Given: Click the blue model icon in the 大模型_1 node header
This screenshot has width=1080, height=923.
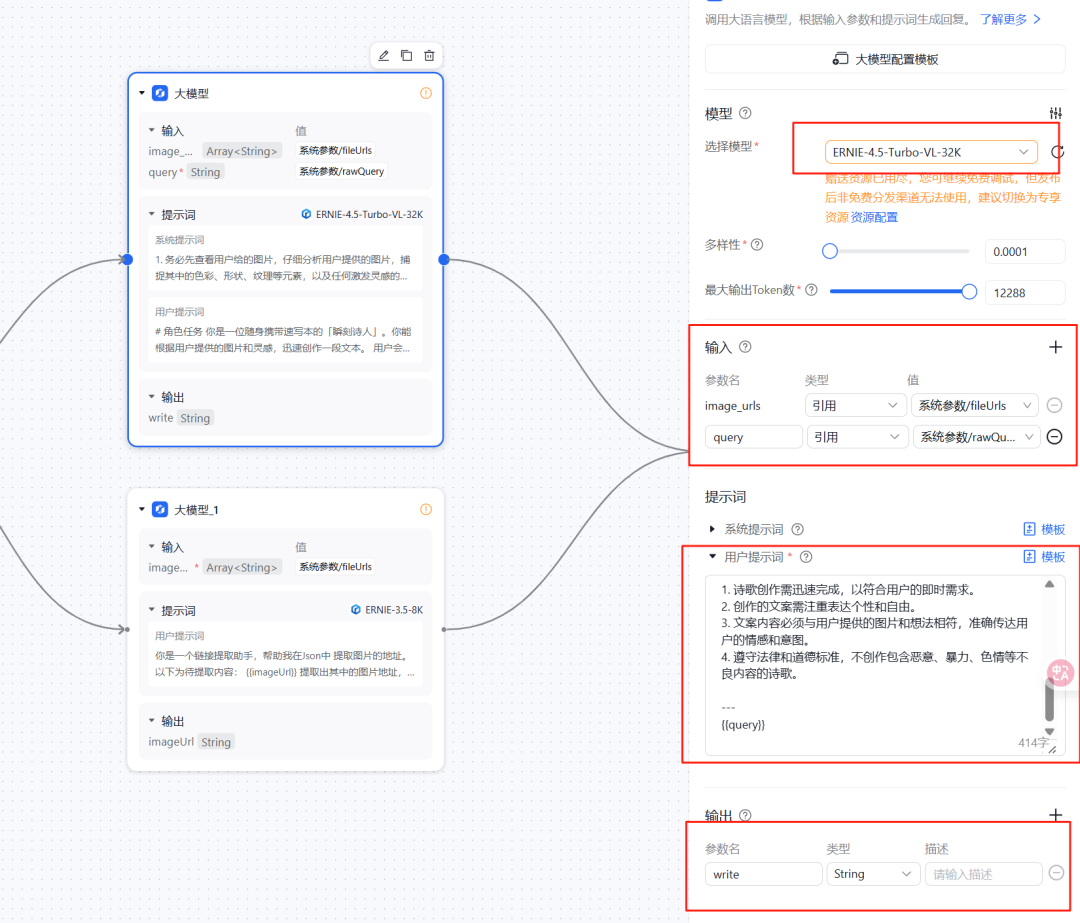Looking at the screenshot, I should pyautogui.click(x=160, y=510).
